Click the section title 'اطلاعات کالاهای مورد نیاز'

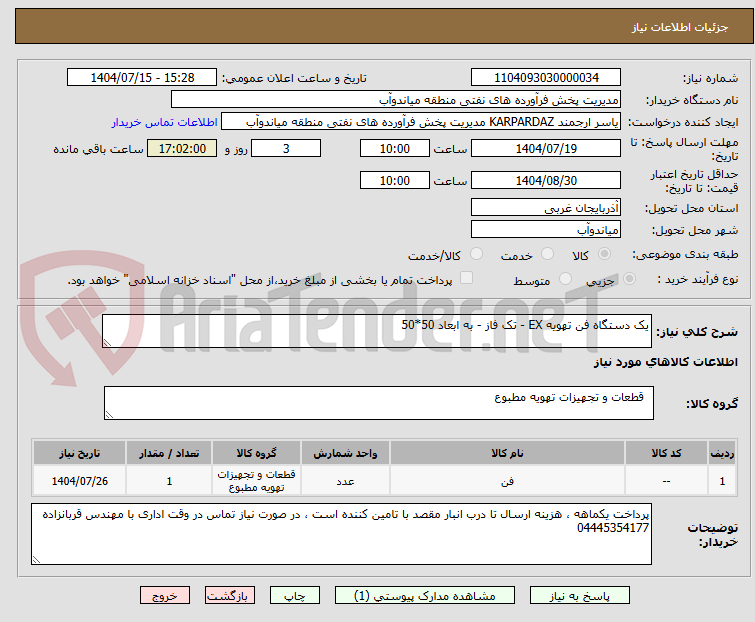(x=665, y=362)
